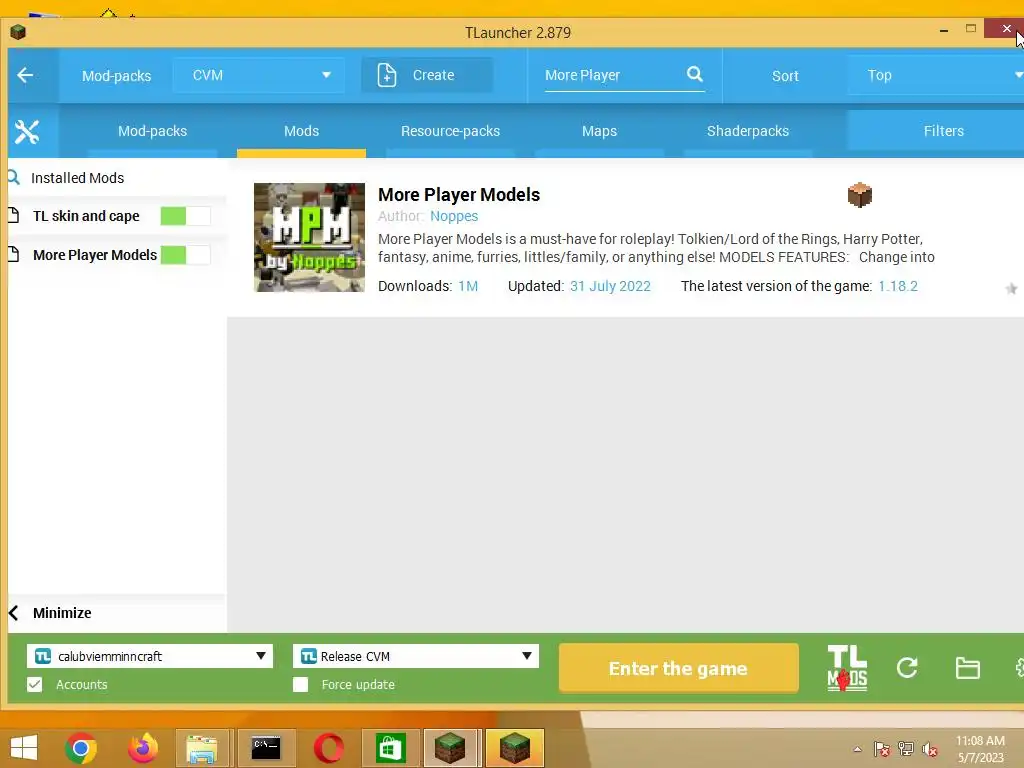Select the Mods tab
Screen dimensions: 1024x768
click(x=301, y=131)
